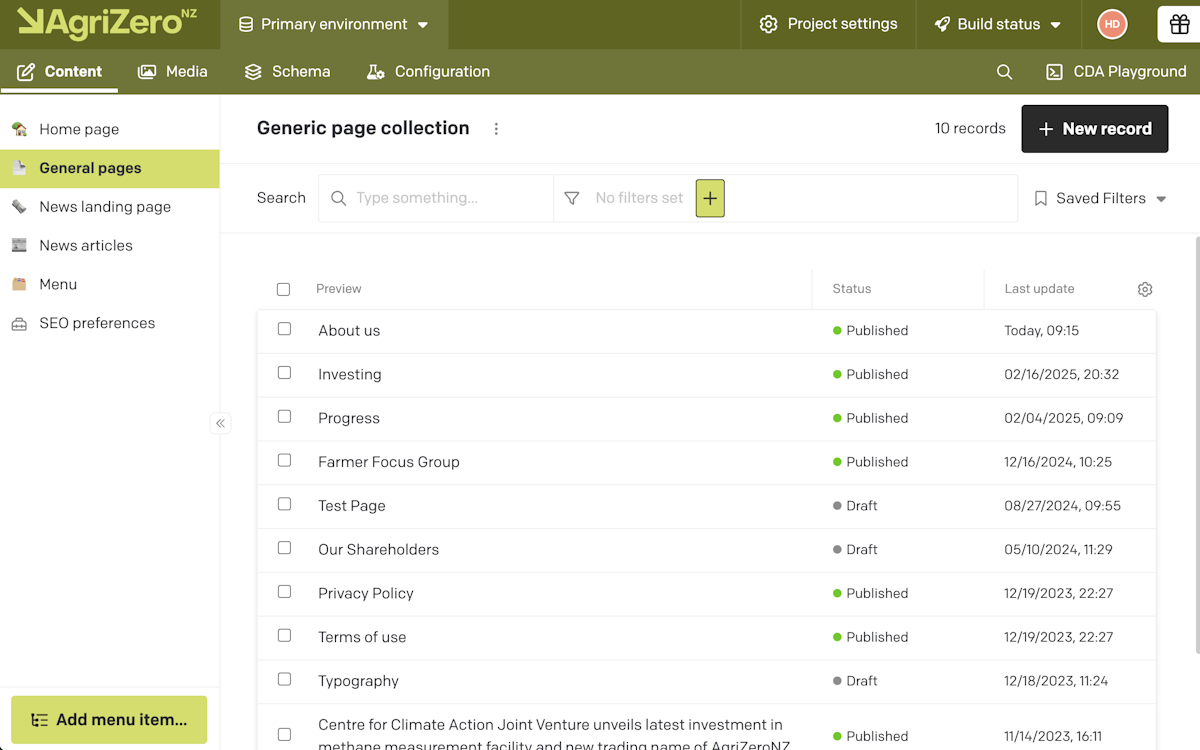
Task: Switch to the Media tab
Action: [173, 72]
